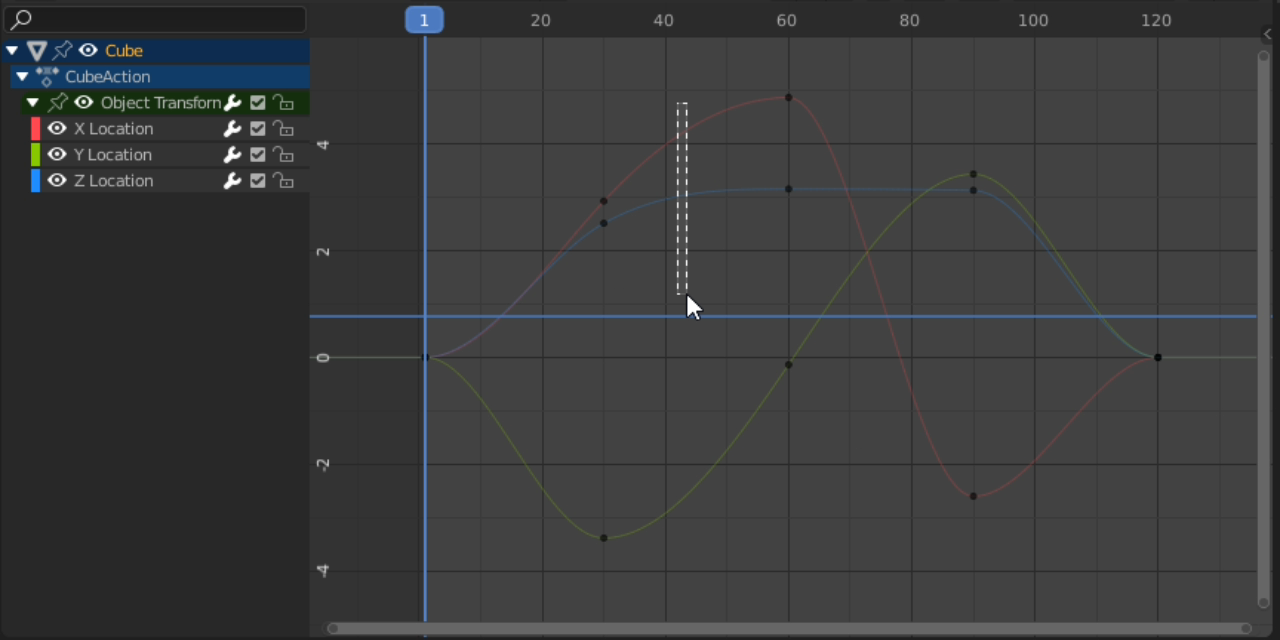Click the CubeAction action icon
The width and height of the screenshot is (1280, 640).
47,76
